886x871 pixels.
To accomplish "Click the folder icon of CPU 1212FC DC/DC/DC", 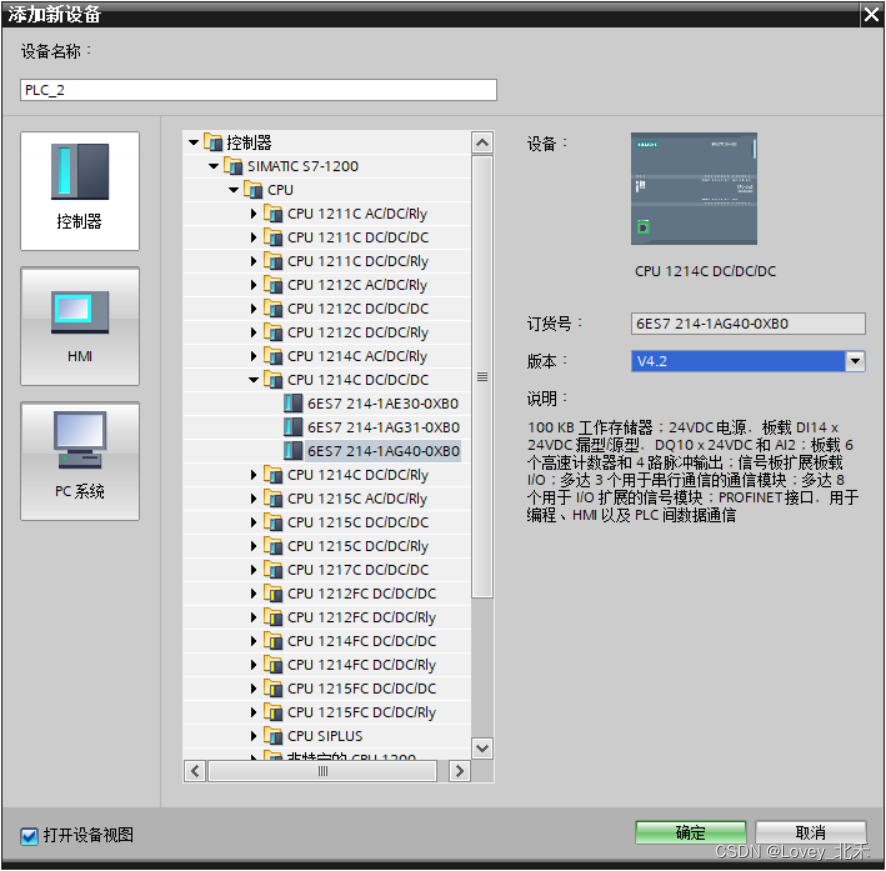I will (273, 593).
